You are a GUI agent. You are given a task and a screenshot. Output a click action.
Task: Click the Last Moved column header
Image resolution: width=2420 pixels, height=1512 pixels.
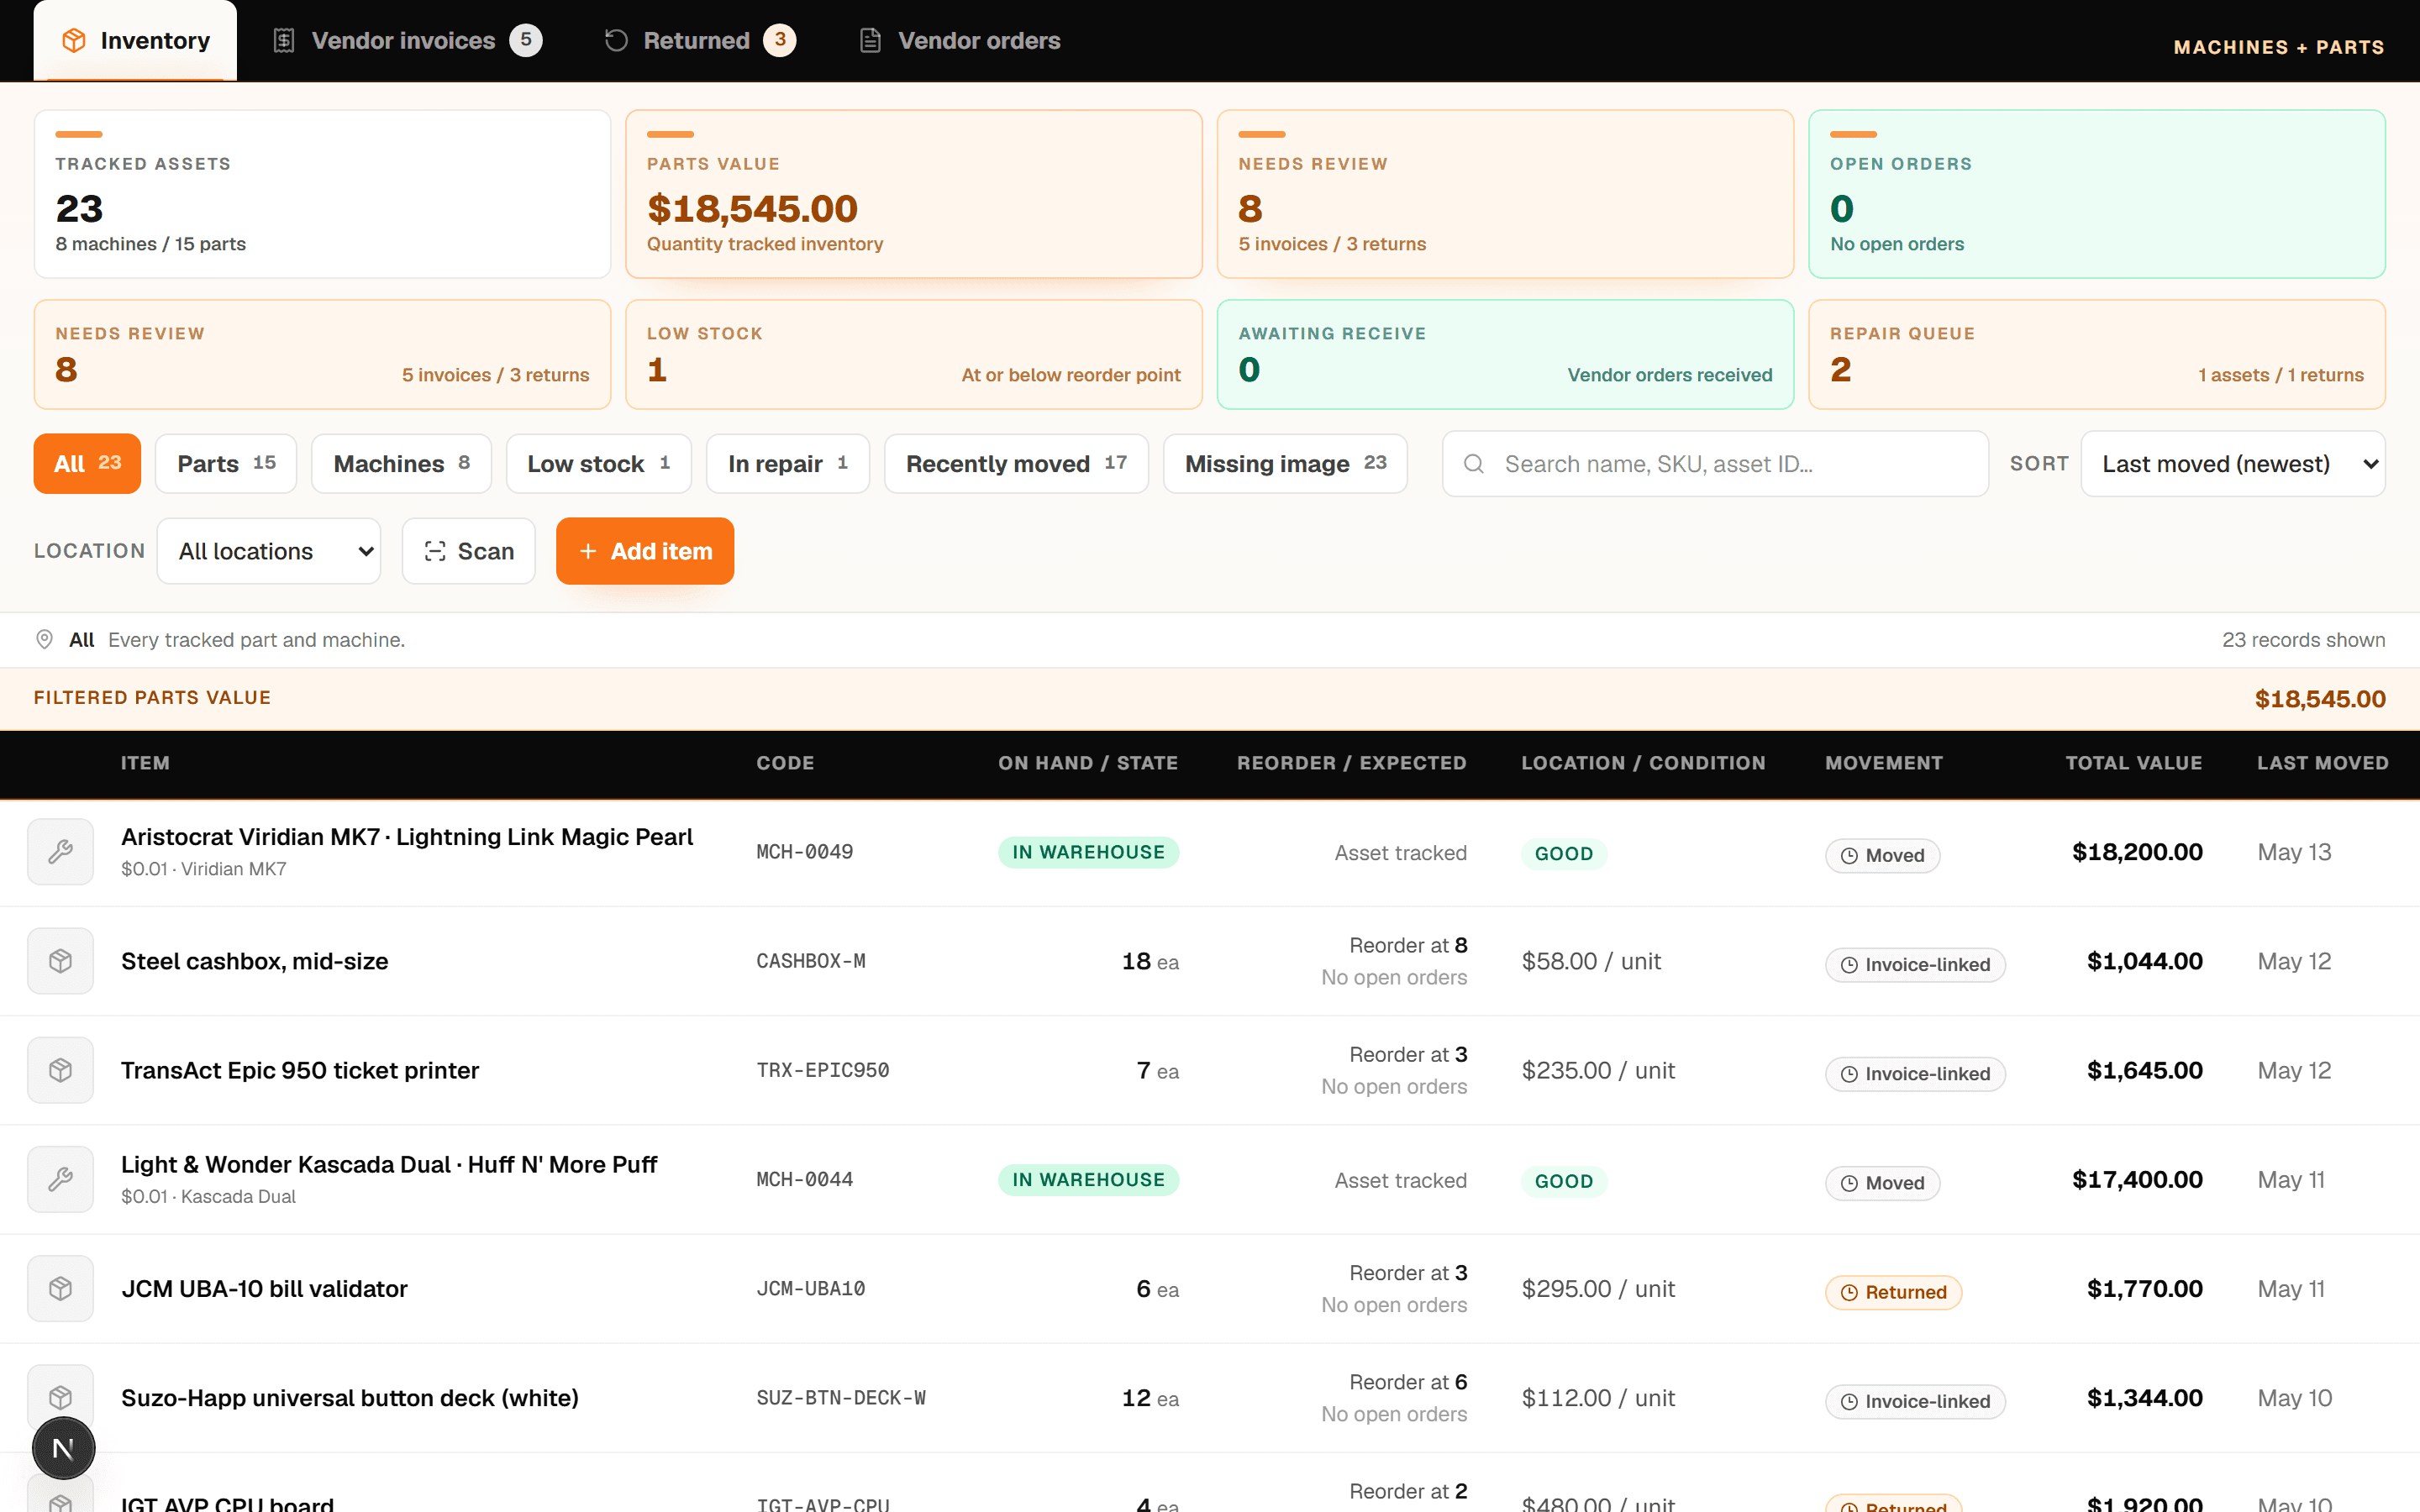tap(2322, 763)
